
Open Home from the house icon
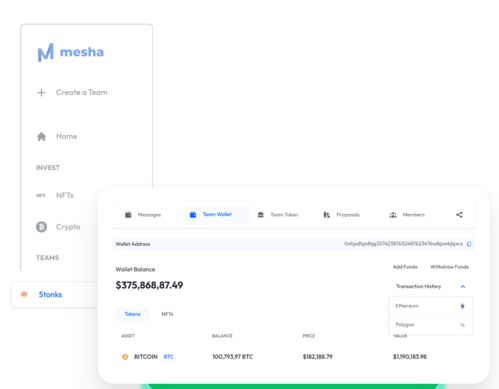41,137
